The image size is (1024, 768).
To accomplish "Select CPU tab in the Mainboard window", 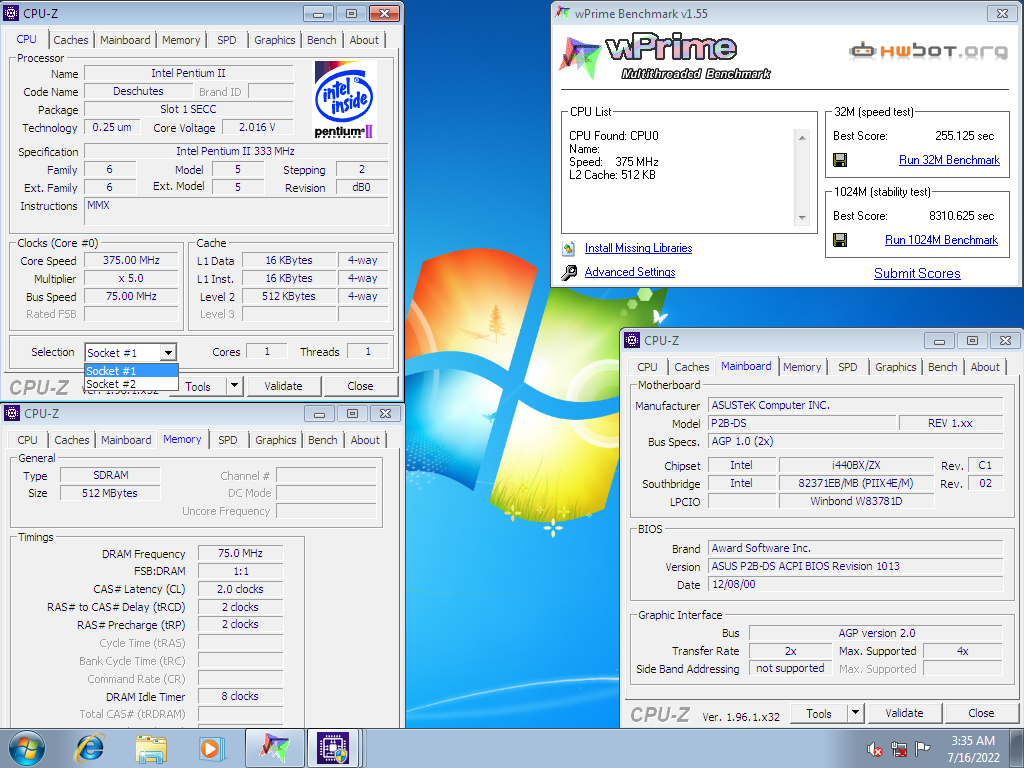I will (x=647, y=367).
